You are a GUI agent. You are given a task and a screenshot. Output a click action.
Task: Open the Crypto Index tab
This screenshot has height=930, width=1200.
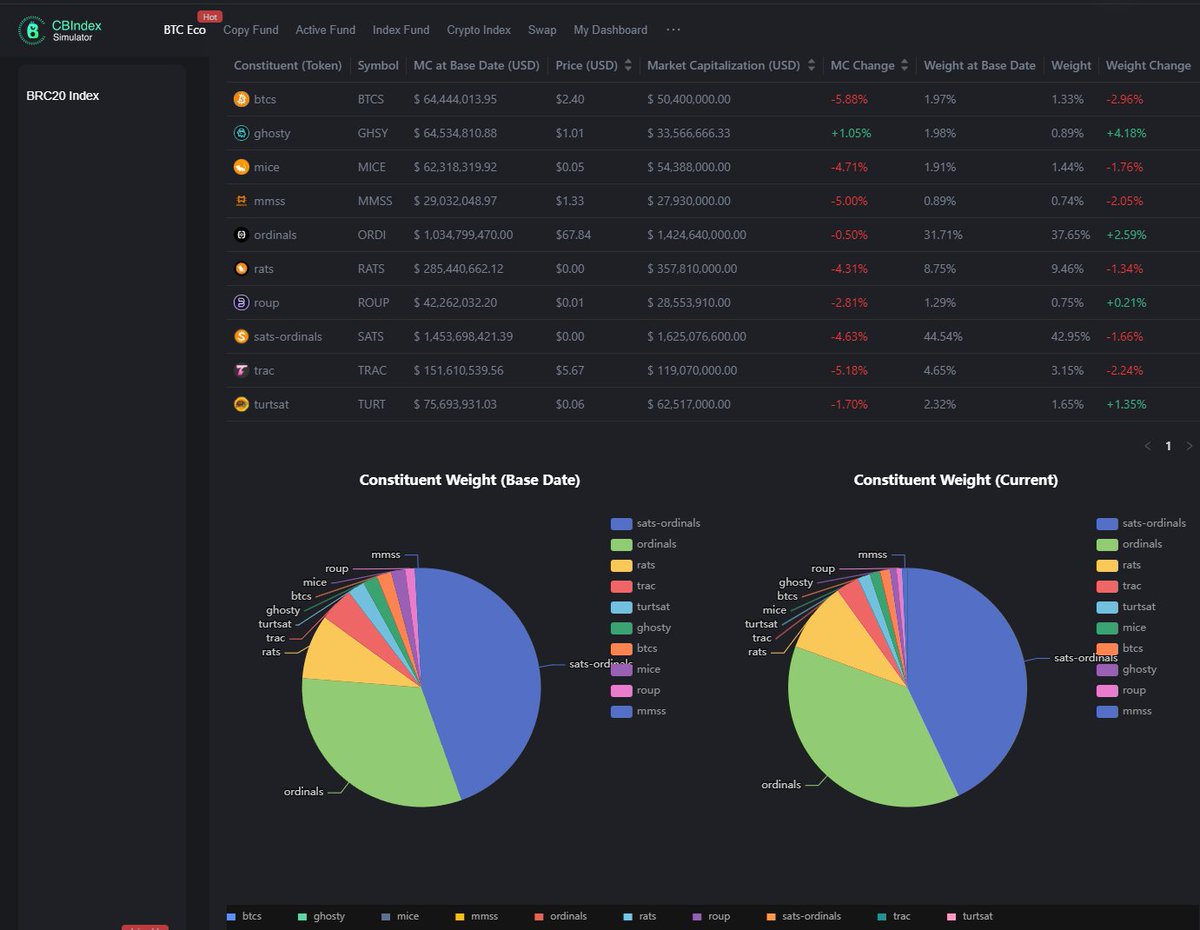point(479,30)
